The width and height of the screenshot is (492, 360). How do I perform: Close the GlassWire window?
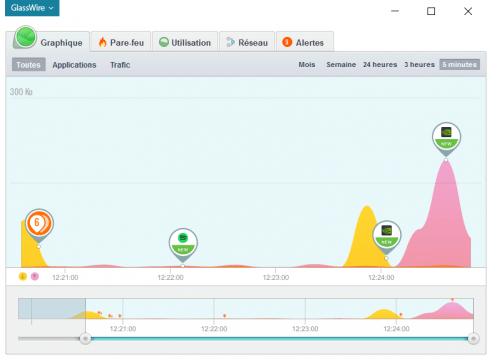pos(468,11)
